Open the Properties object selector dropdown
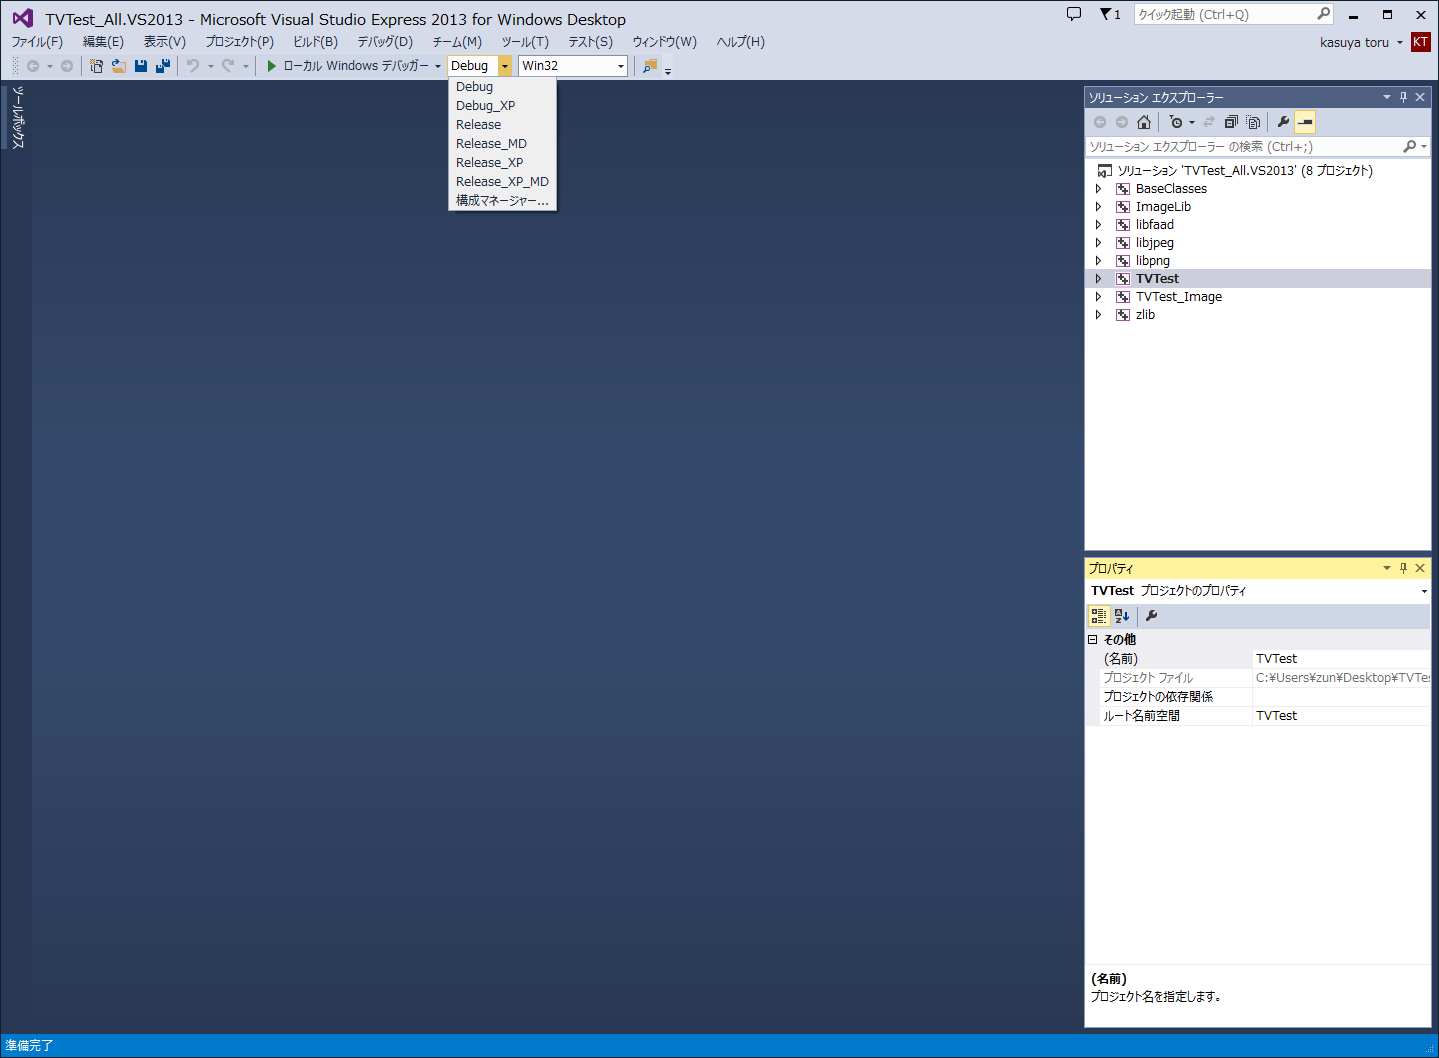Image resolution: width=1439 pixels, height=1058 pixels. (x=1424, y=591)
